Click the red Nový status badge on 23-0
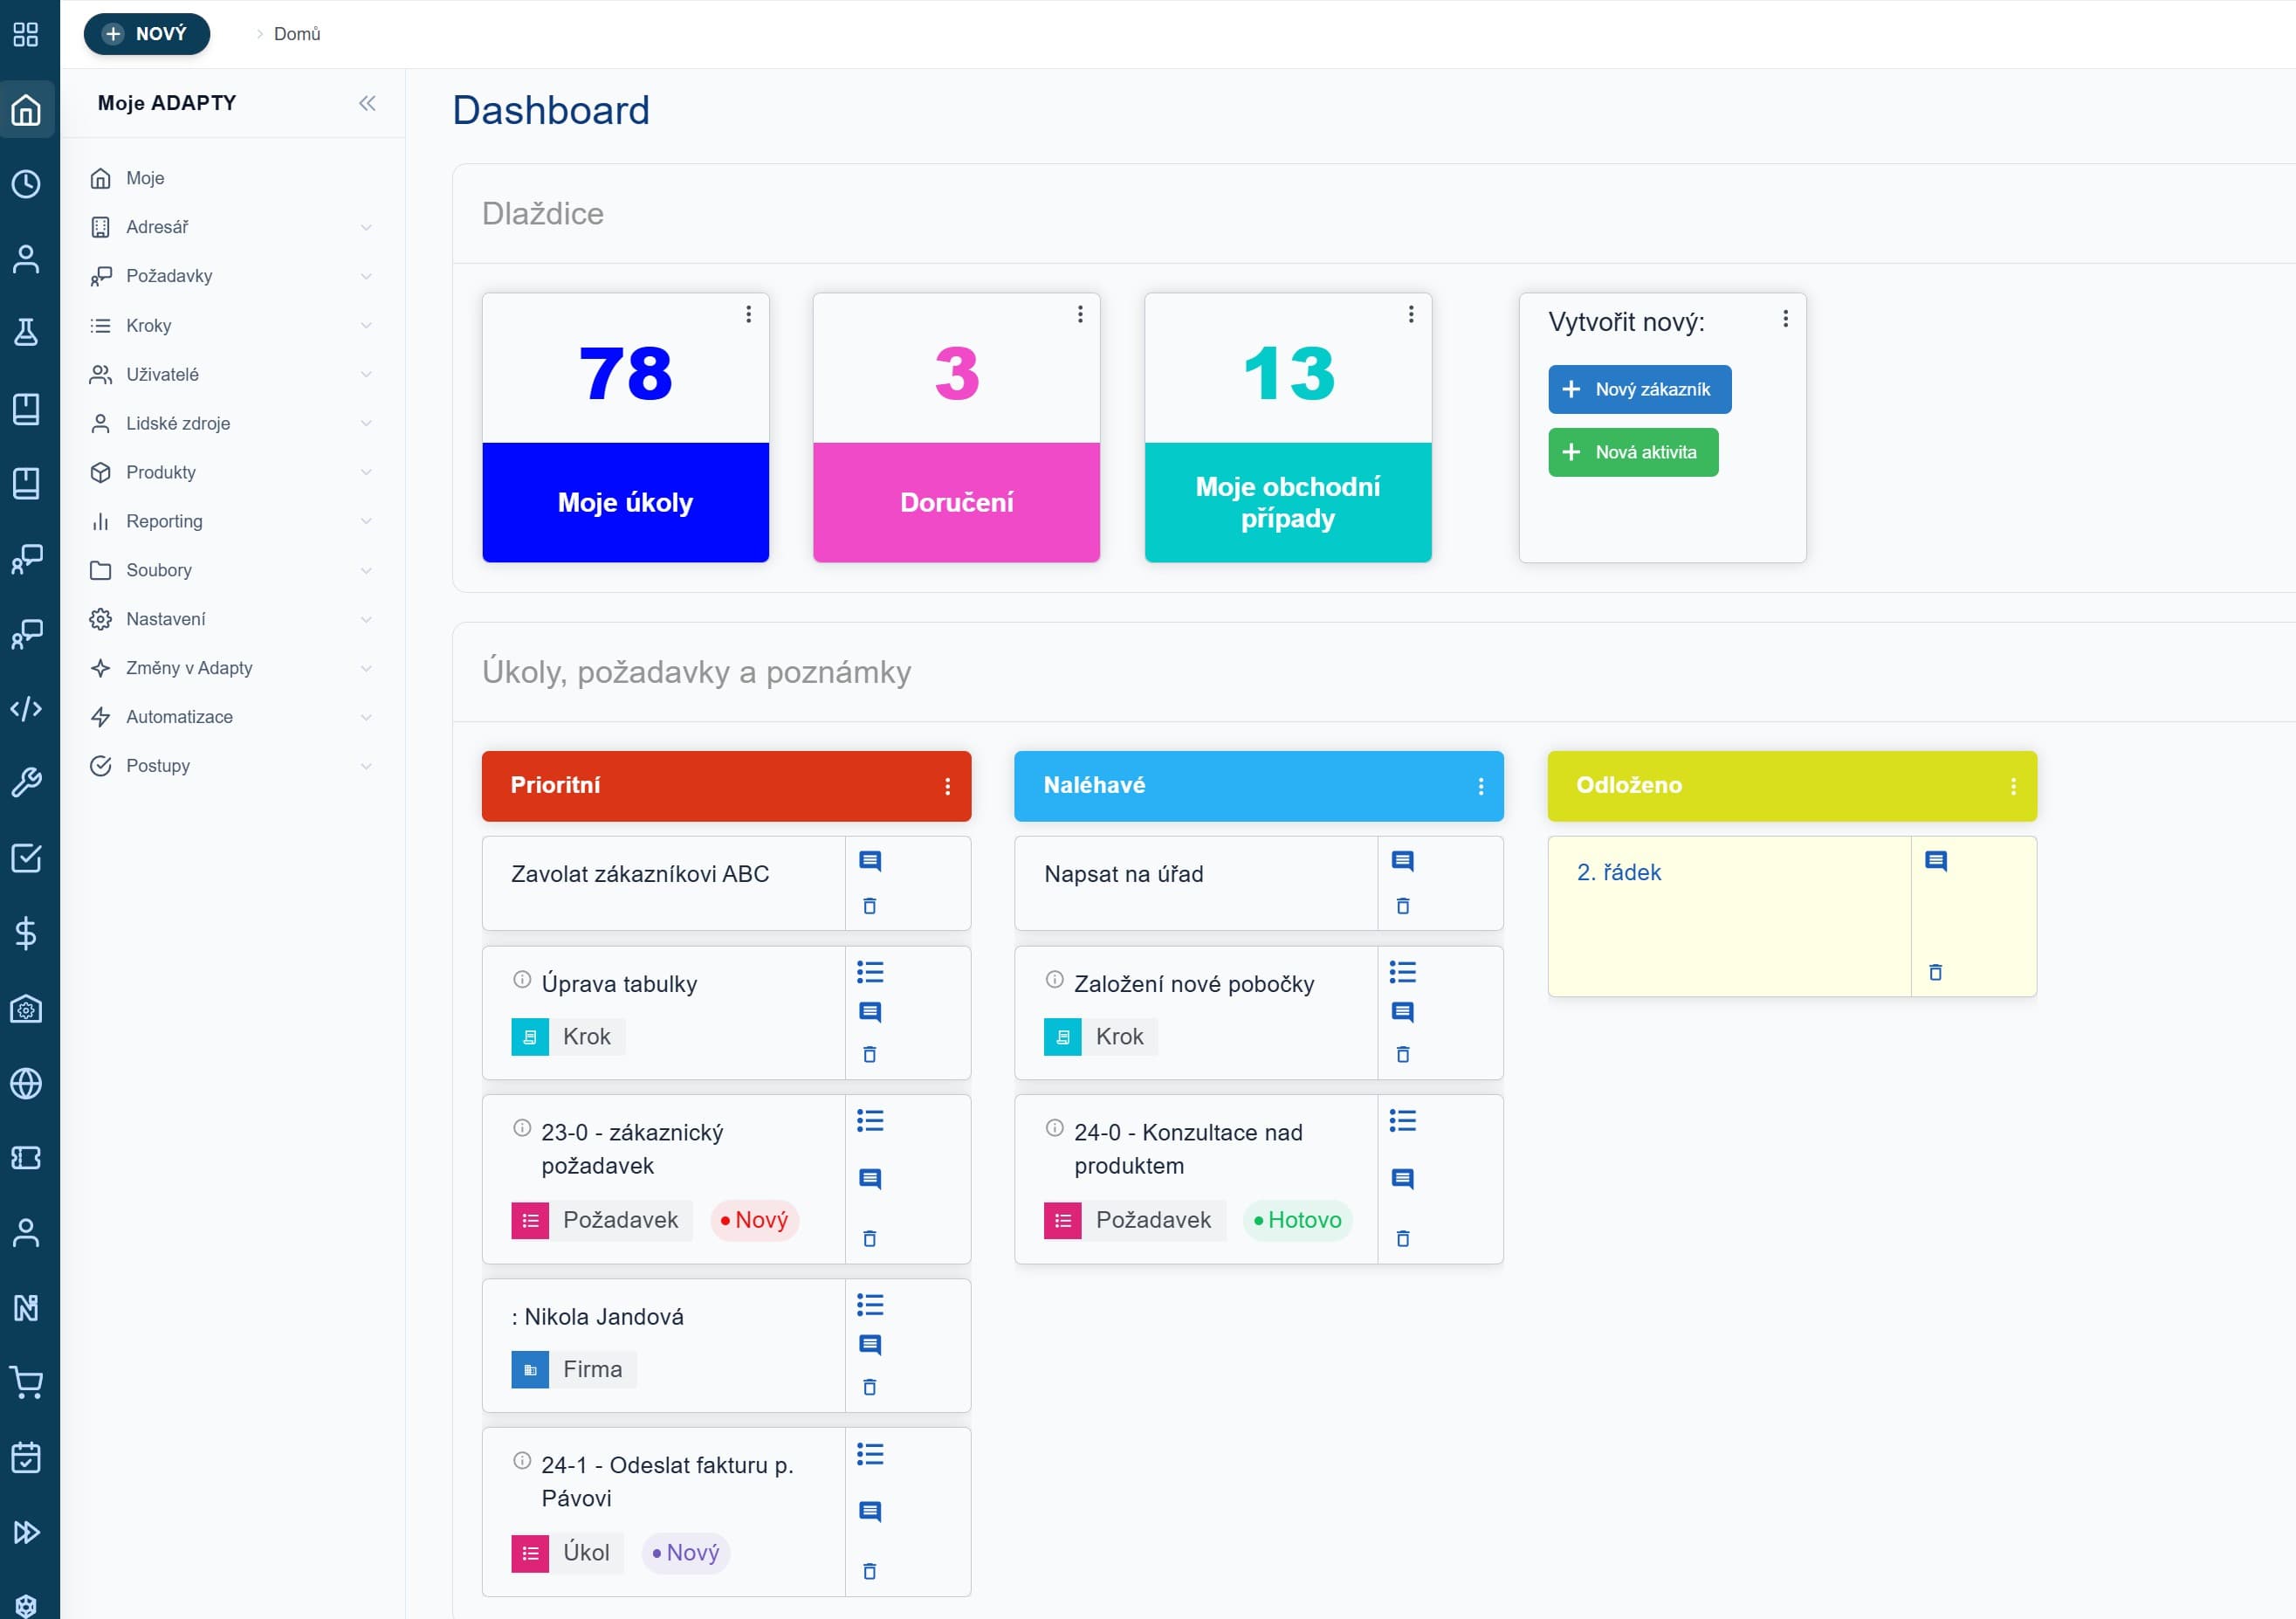This screenshot has width=2296, height=1619. tap(755, 1220)
